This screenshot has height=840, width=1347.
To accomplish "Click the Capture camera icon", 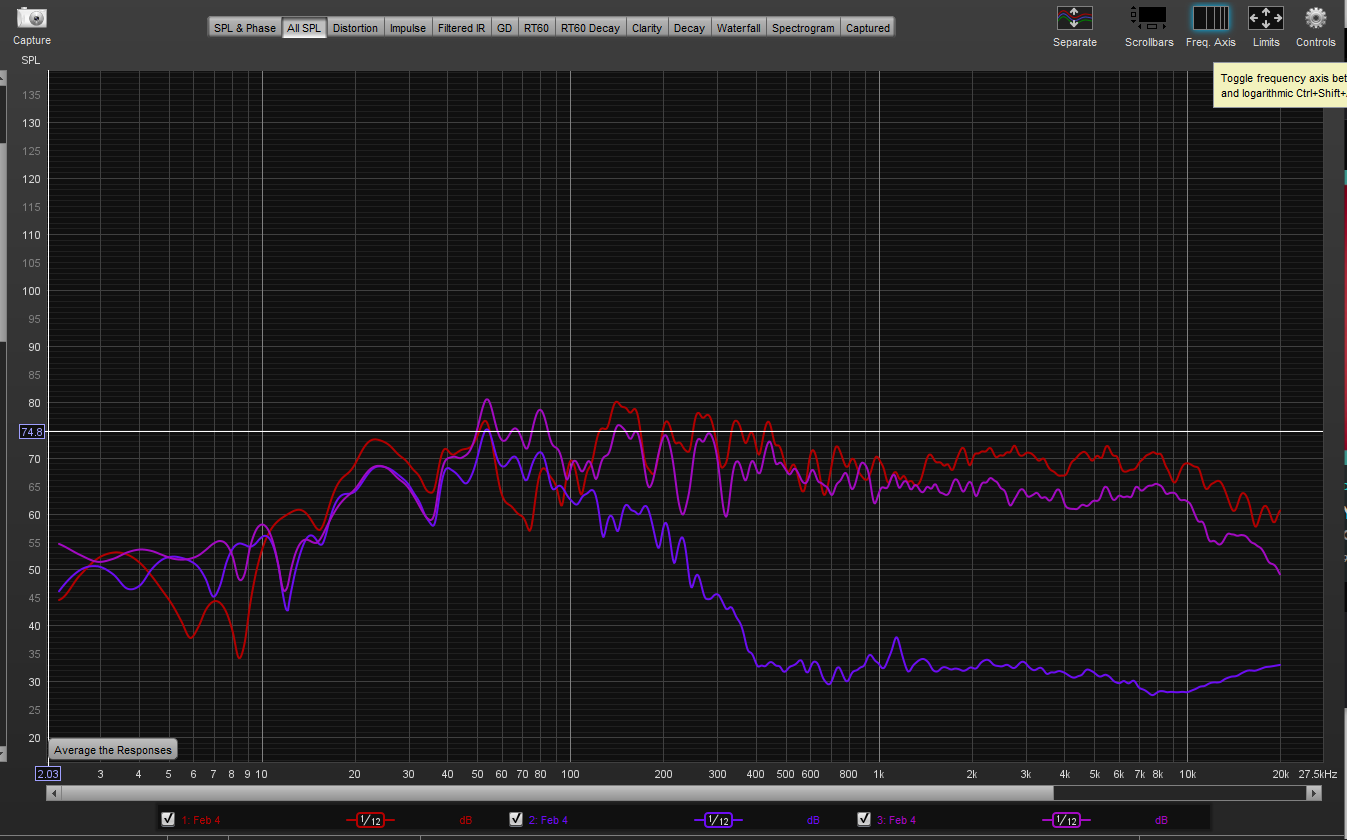I will (x=32, y=17).
